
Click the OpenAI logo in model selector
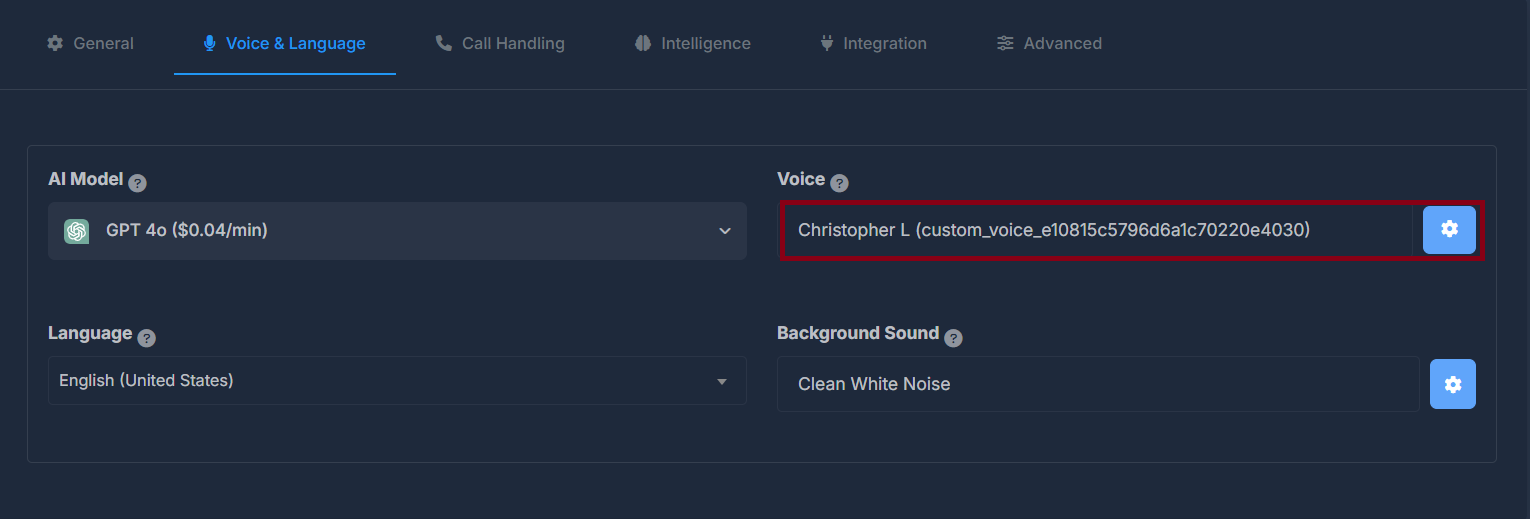(x=76, y=231)
